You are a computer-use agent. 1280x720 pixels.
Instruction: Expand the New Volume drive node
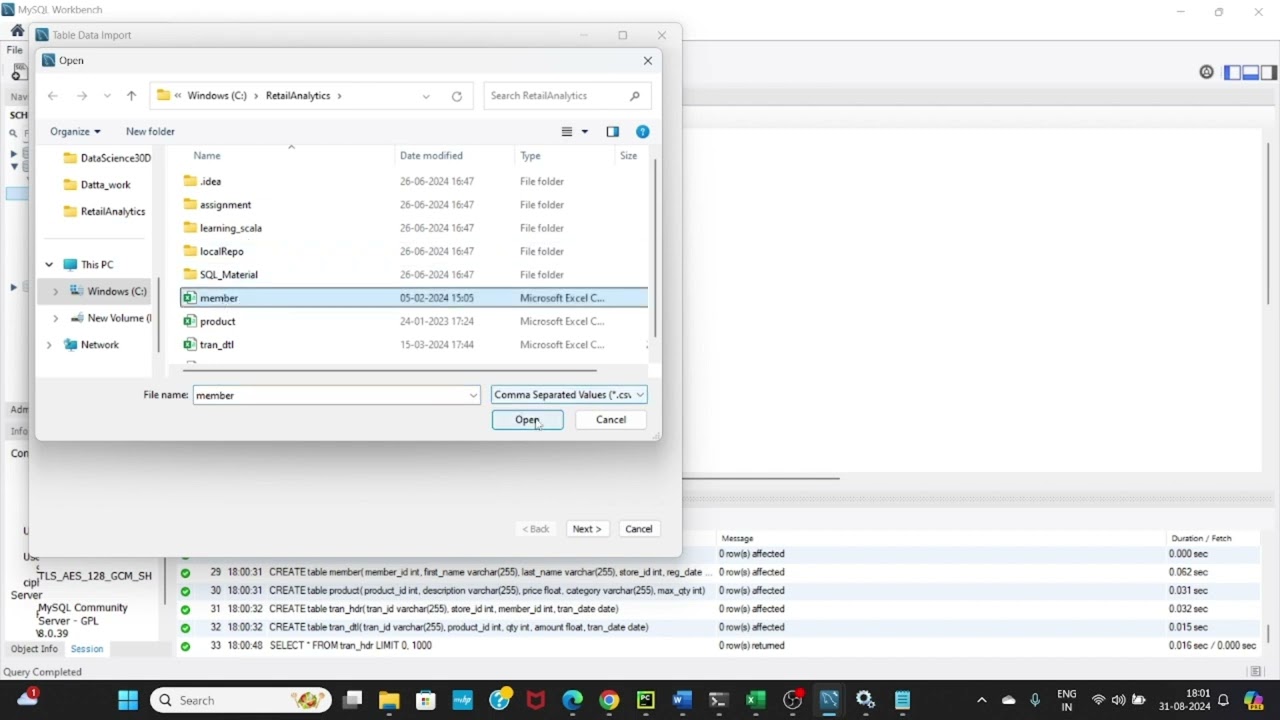(55, 318)
